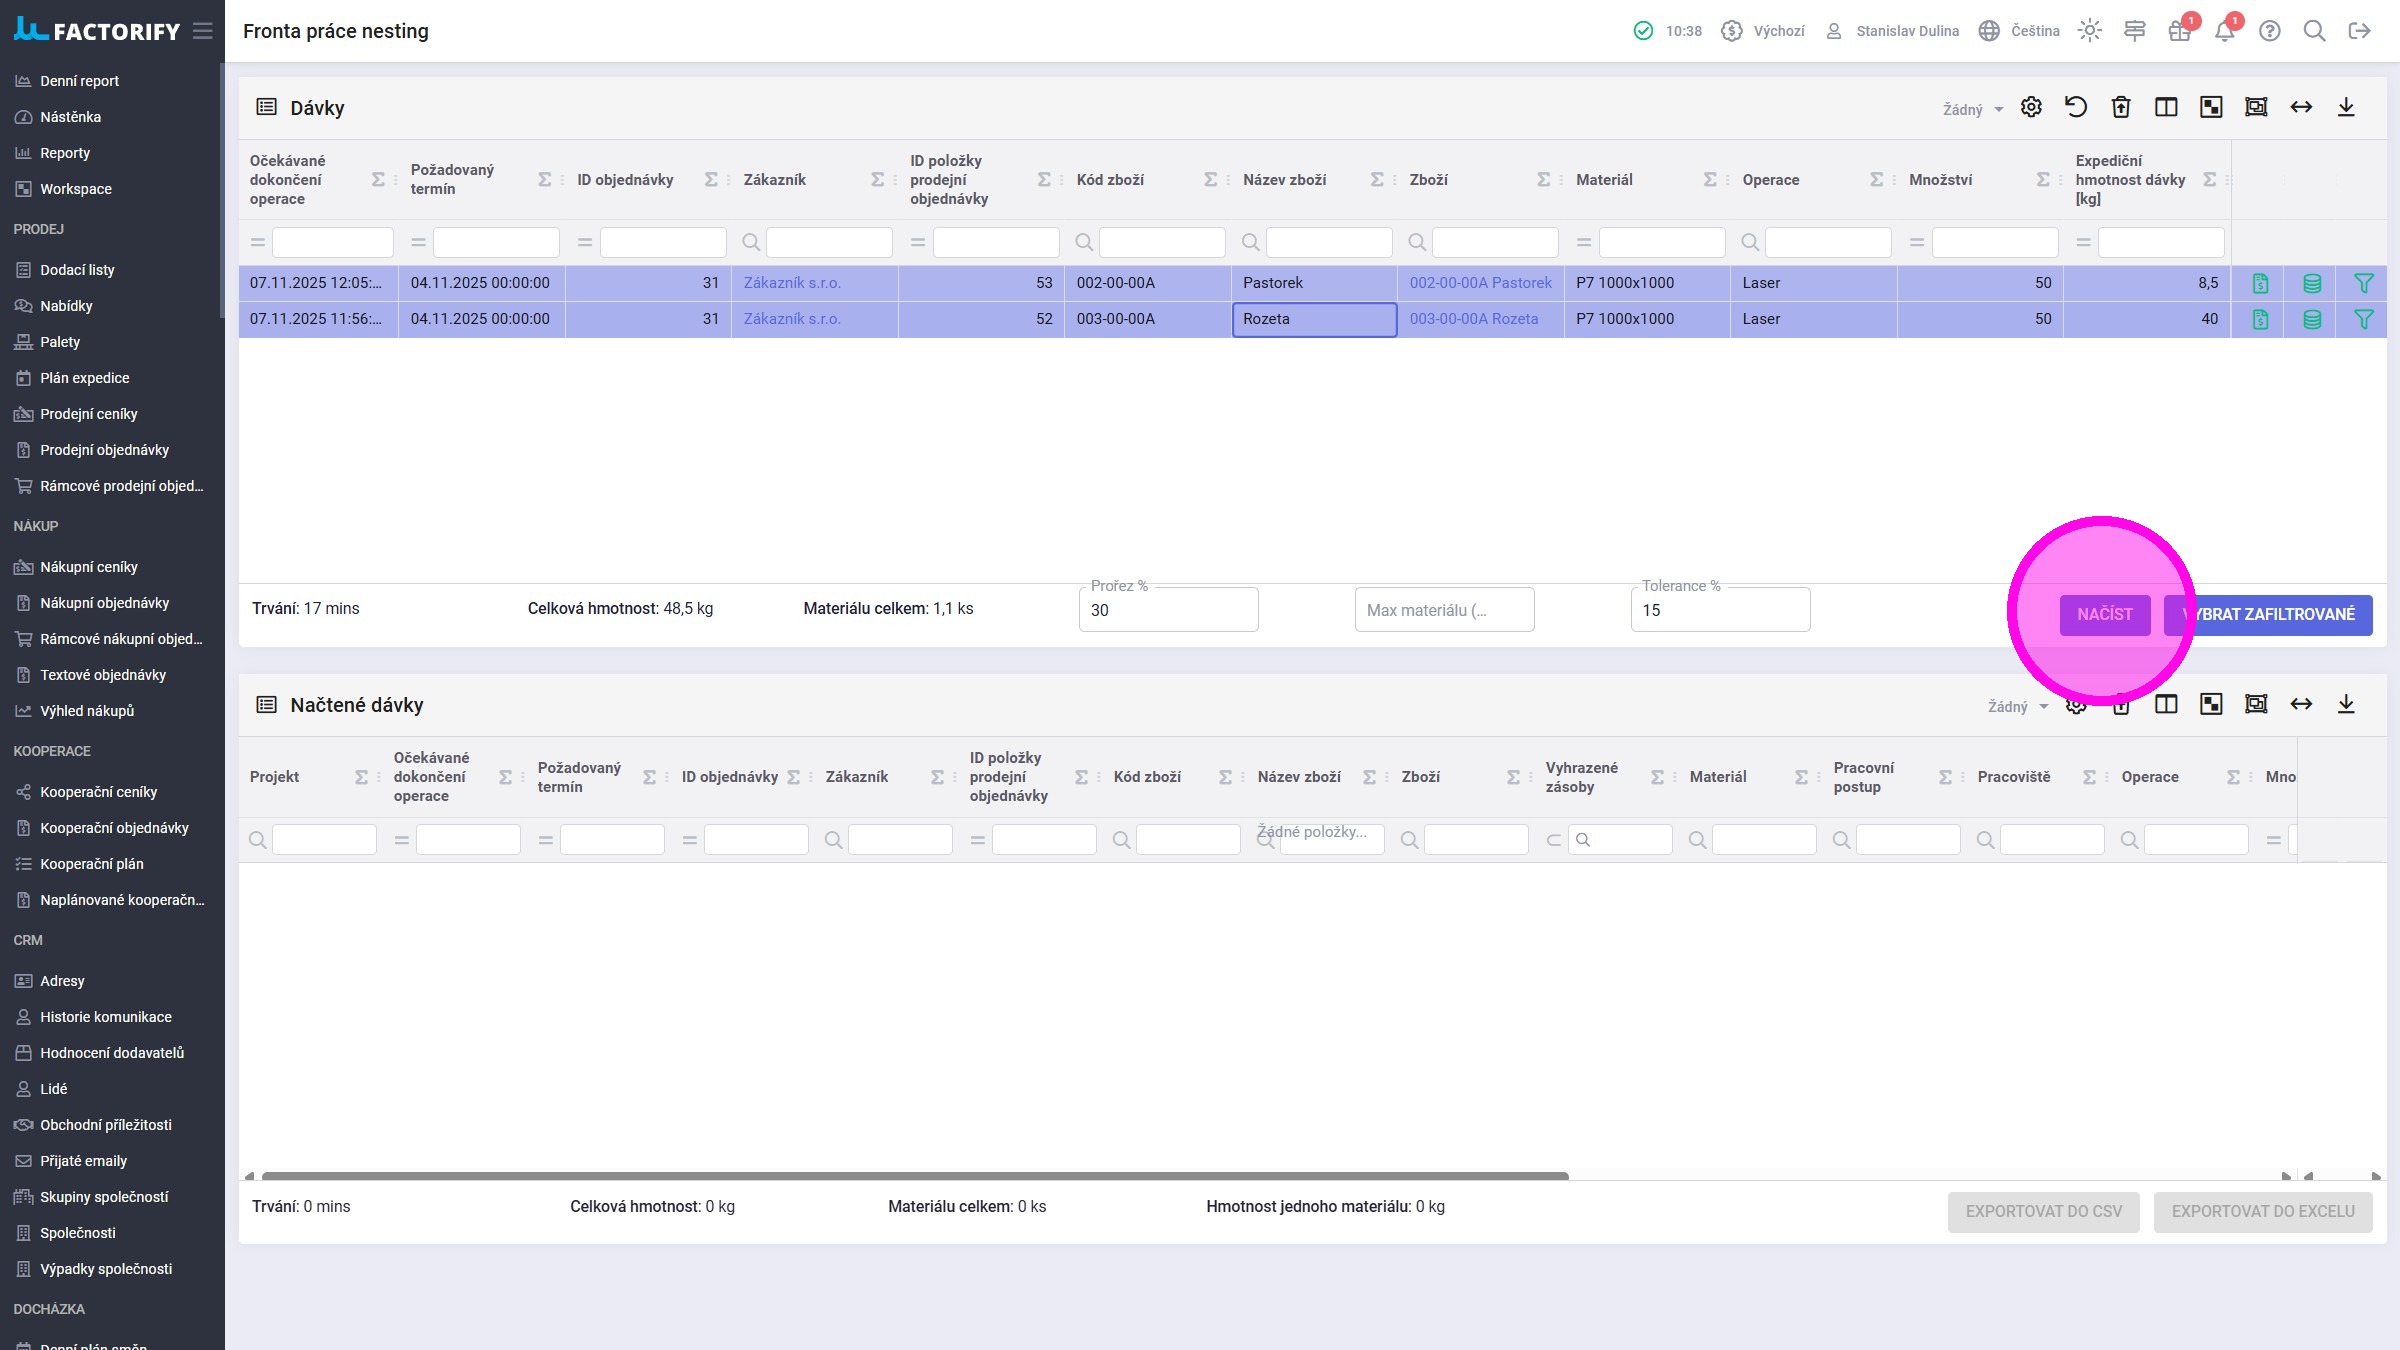Click the filter funnel icon in Rozeta row
The height and width of the screenshot is (1350, 2400).
tap(2363, 320)
